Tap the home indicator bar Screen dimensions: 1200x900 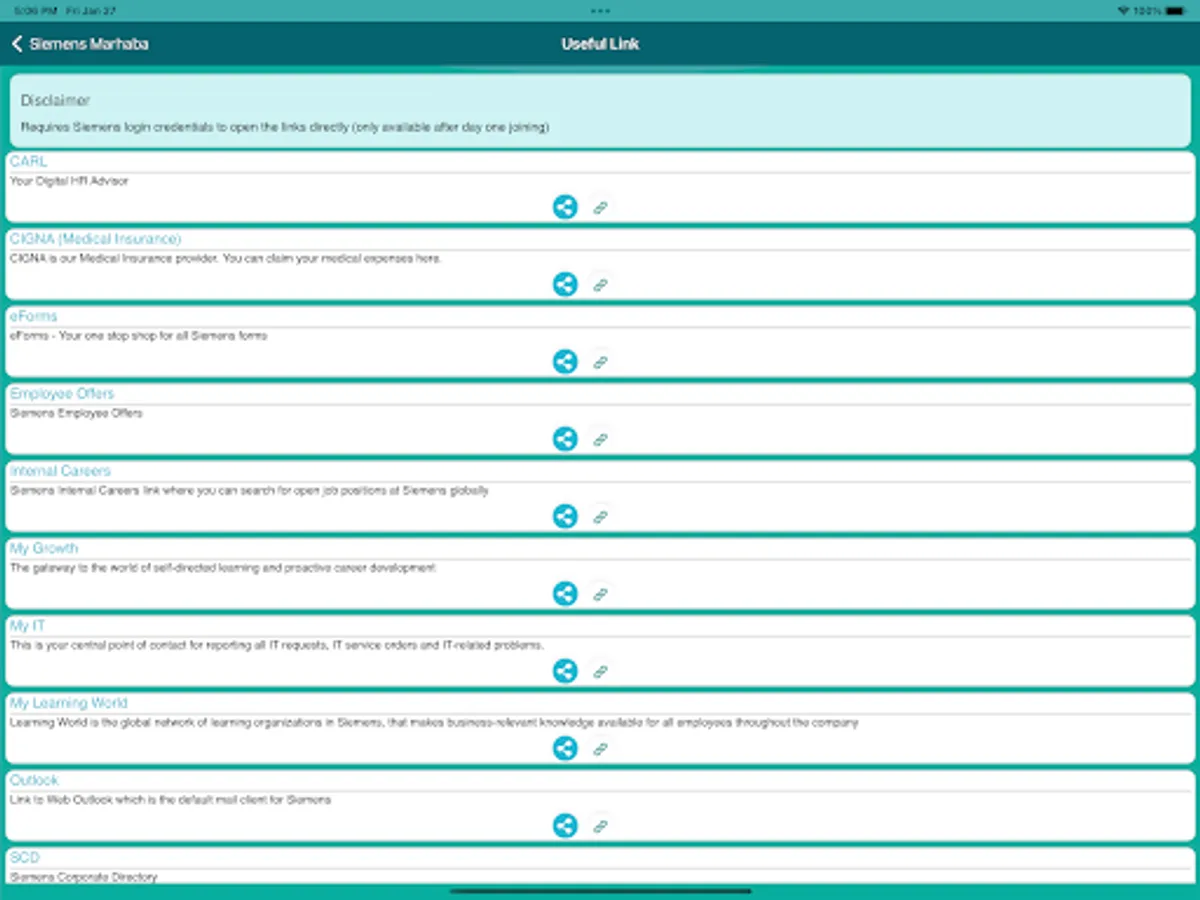[x=600, y=890]
